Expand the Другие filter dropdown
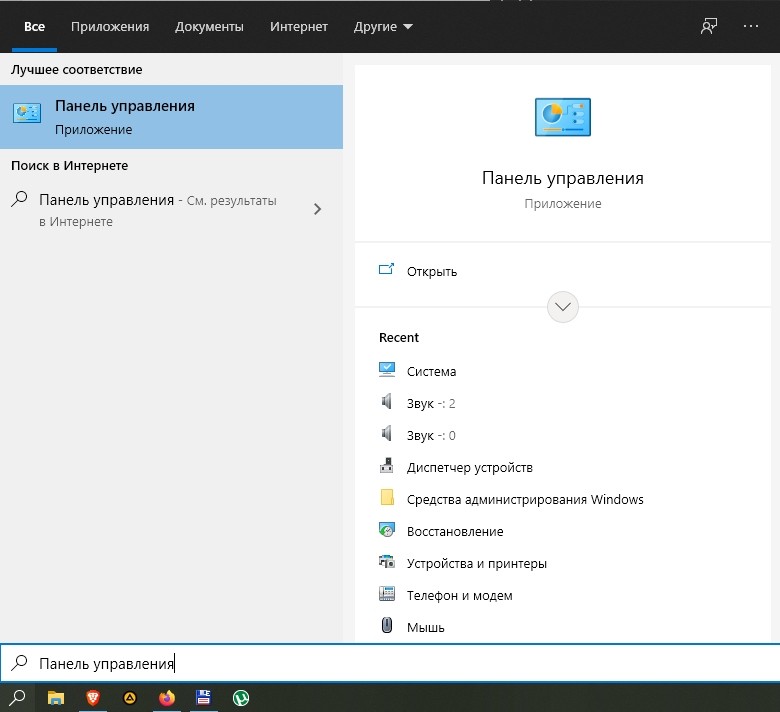Image resolution: width=780 pixels, height=712 pixels. 383,26
